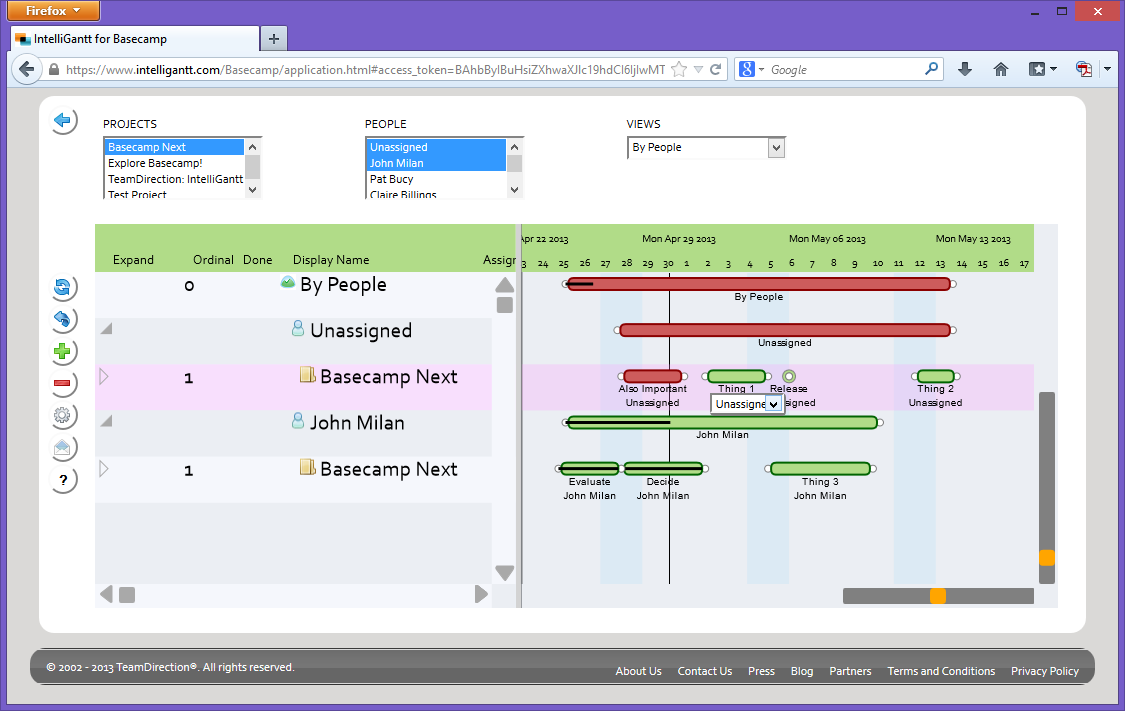Click the blue undo arrow sidebar icon

pyautogui.click(x=62, y=319)
